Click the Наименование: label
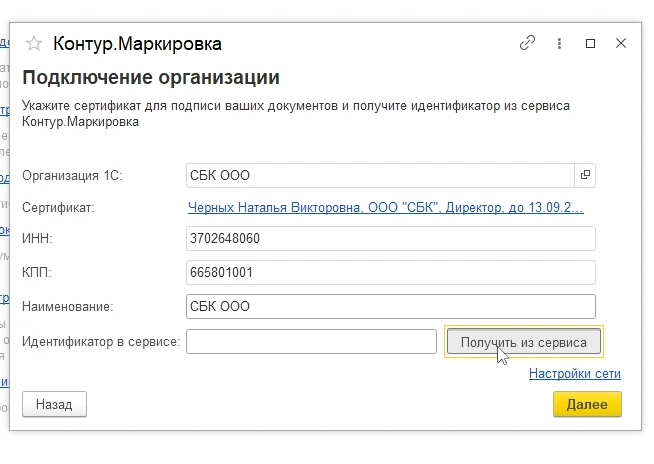This screenshot has height=464, width=654. point(68,307)
